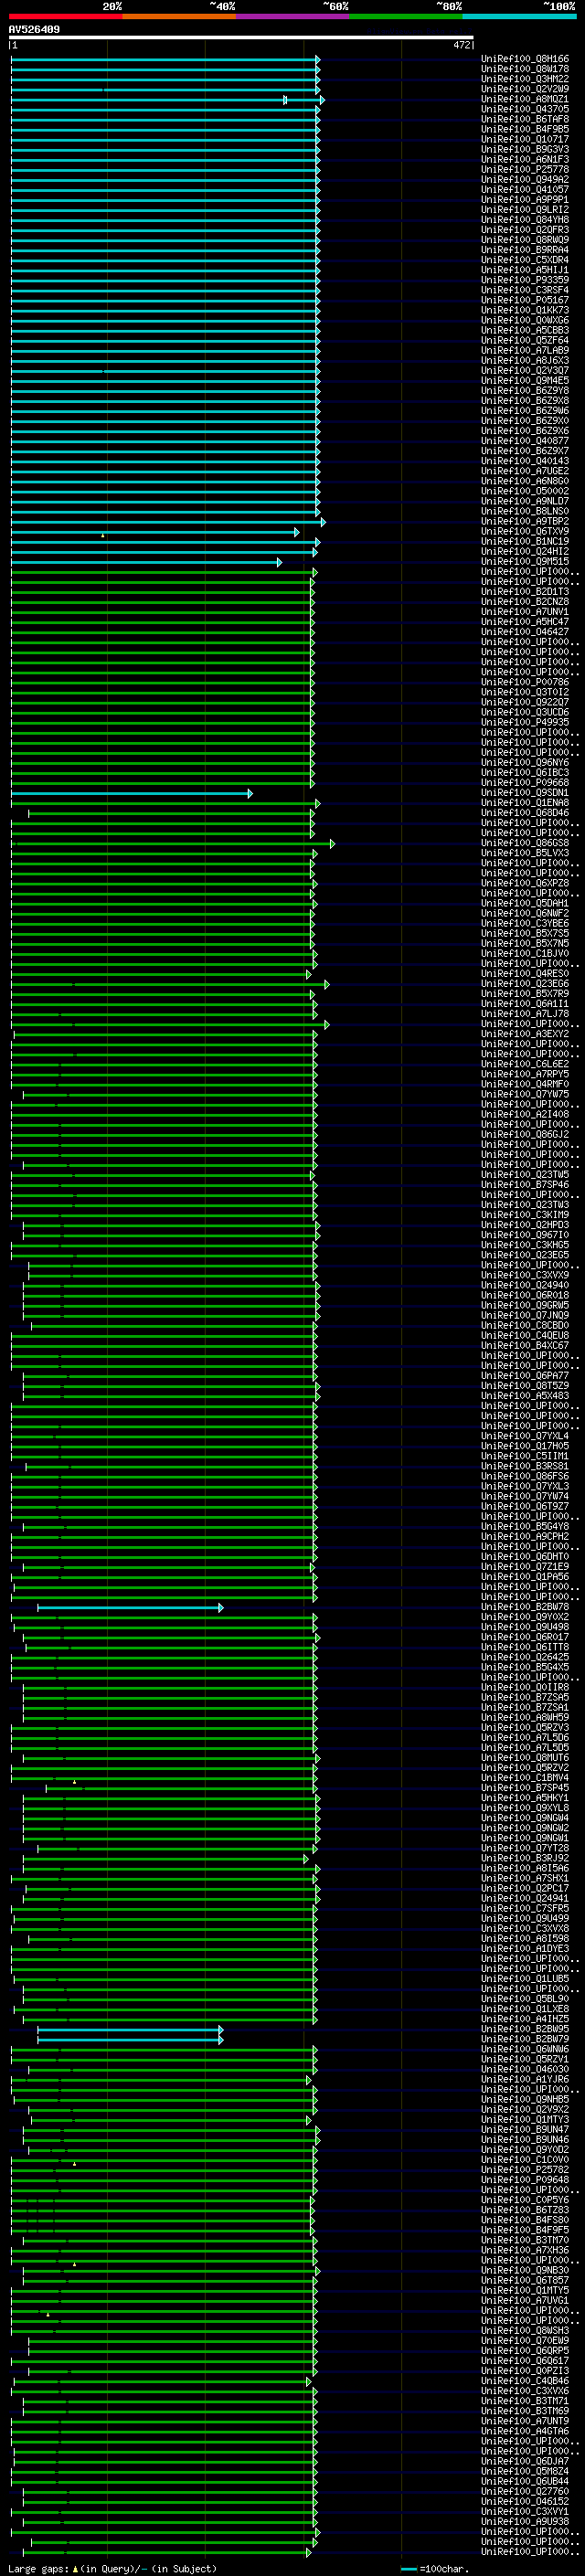Open hit UniRef100_Q8W178
This screenshot has width=585, height=2576.
[525, 69]
